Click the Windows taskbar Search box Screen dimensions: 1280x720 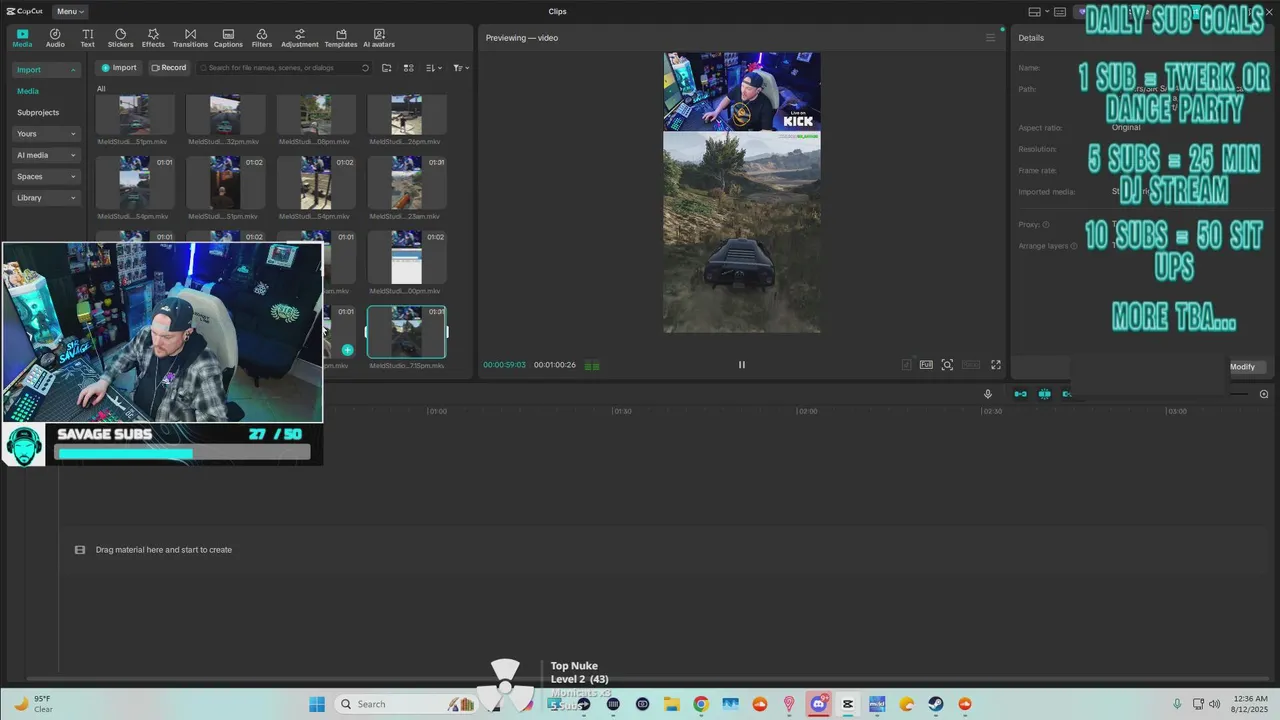(x=404, y=704)
